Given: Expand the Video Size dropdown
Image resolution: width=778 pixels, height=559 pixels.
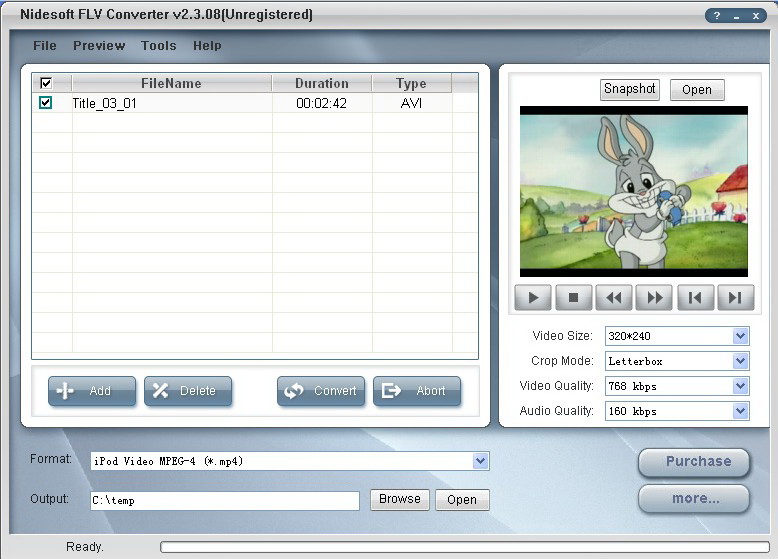Looking at the screenshot, I should pos(740,336).
